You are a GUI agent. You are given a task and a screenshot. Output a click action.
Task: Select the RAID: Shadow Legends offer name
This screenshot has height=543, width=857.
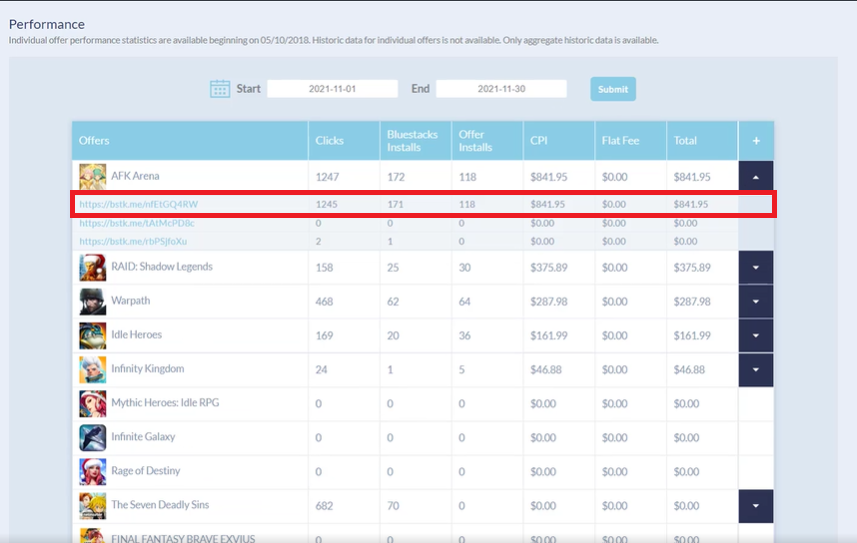coord(162,267)
